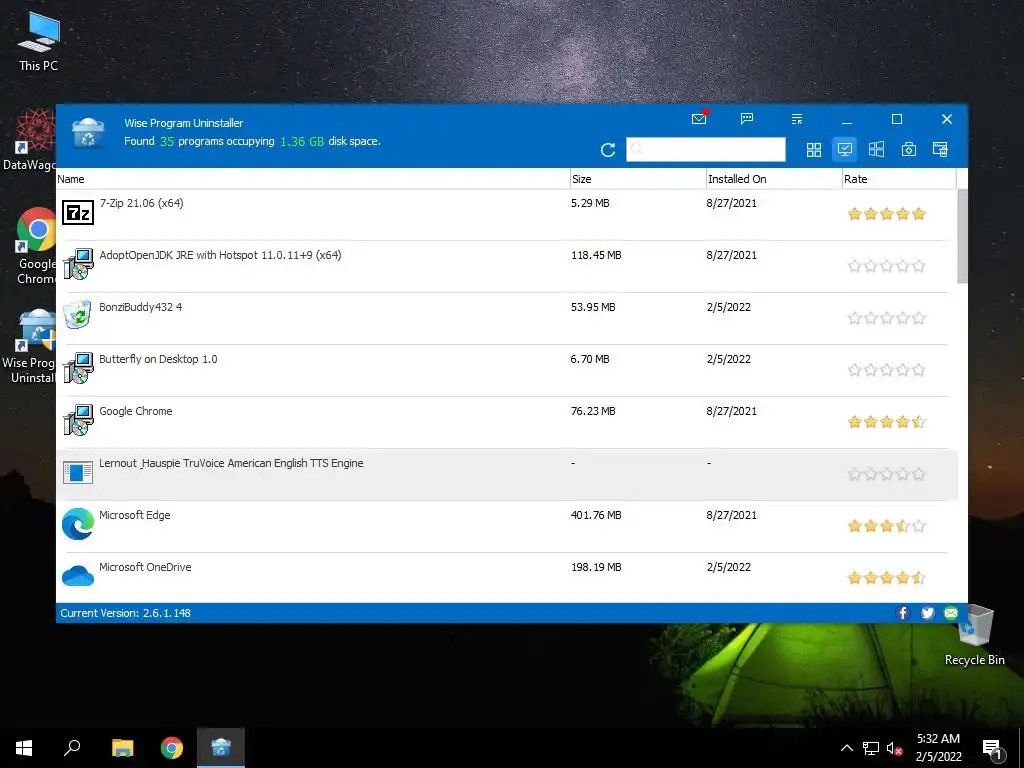Select Lernout Hauspie TruVoice TTS Engine entry

tap(507, 475)
